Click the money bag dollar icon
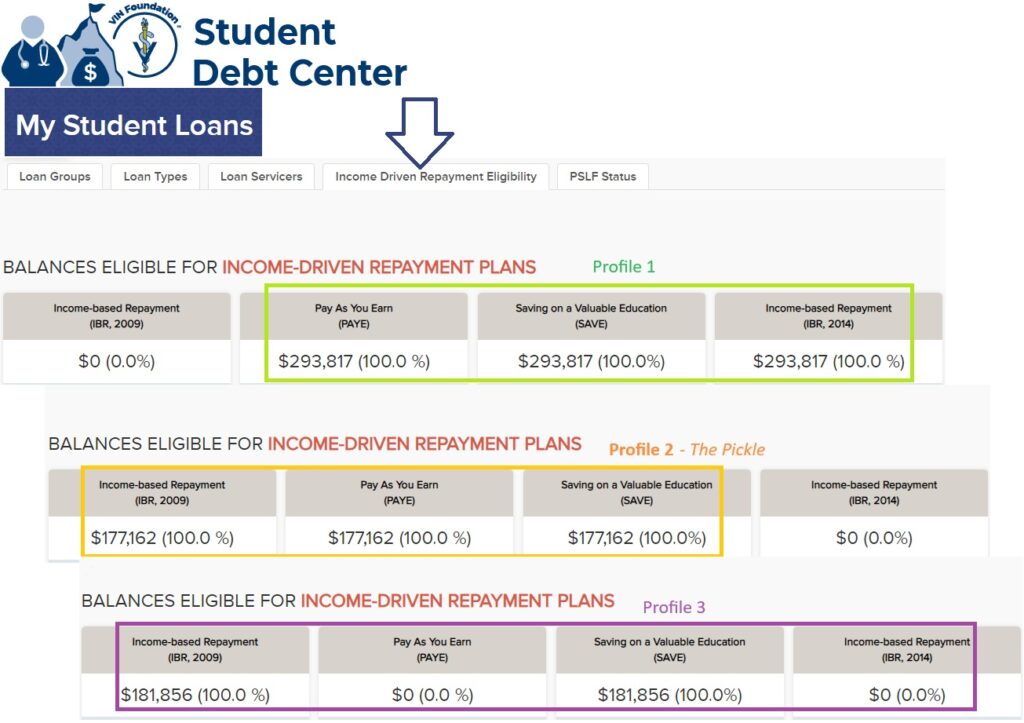 [x=92, y=64]
